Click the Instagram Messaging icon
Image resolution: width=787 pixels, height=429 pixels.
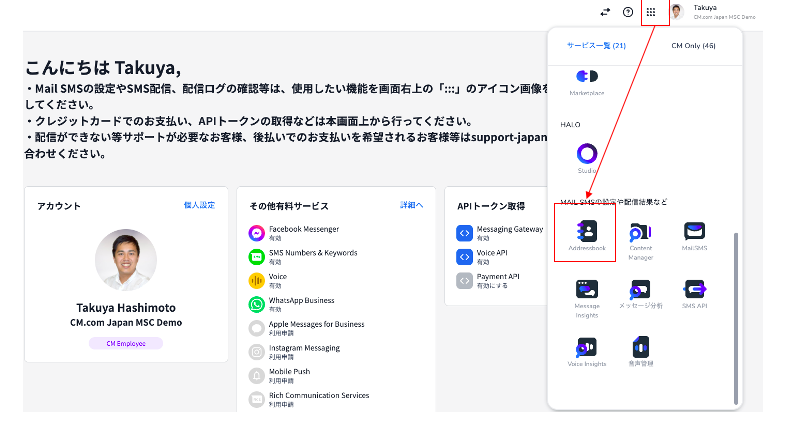coord(256,352)
